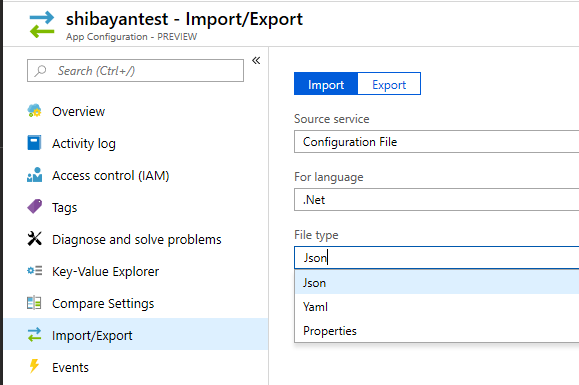Open the Compare Settings menu link
This screenshot has width=579, height=385.
103,303
